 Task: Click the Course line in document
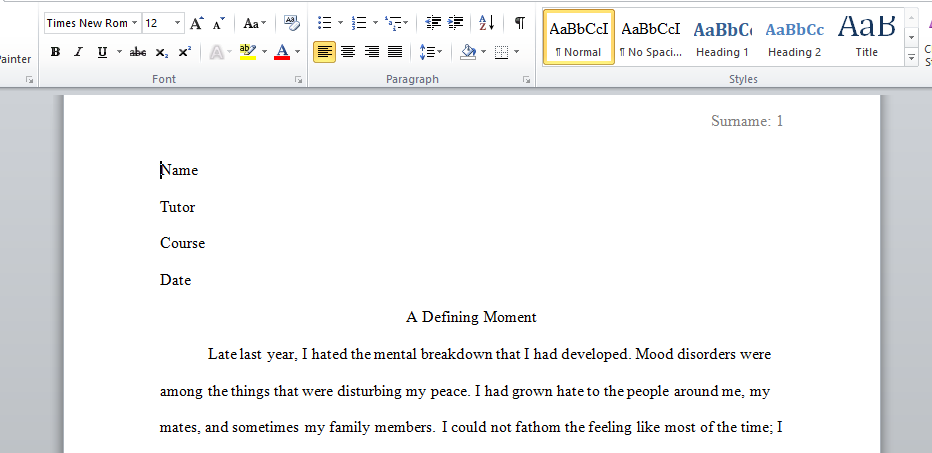tap(182, 243)
